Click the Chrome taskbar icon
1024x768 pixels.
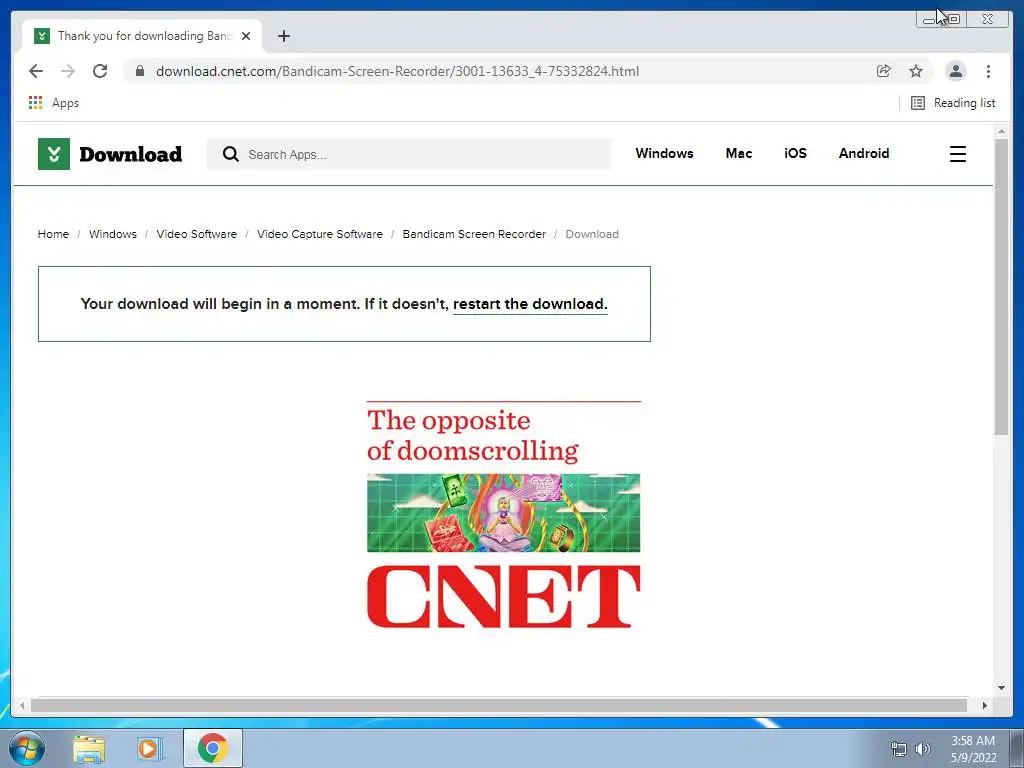coord(213,748)
